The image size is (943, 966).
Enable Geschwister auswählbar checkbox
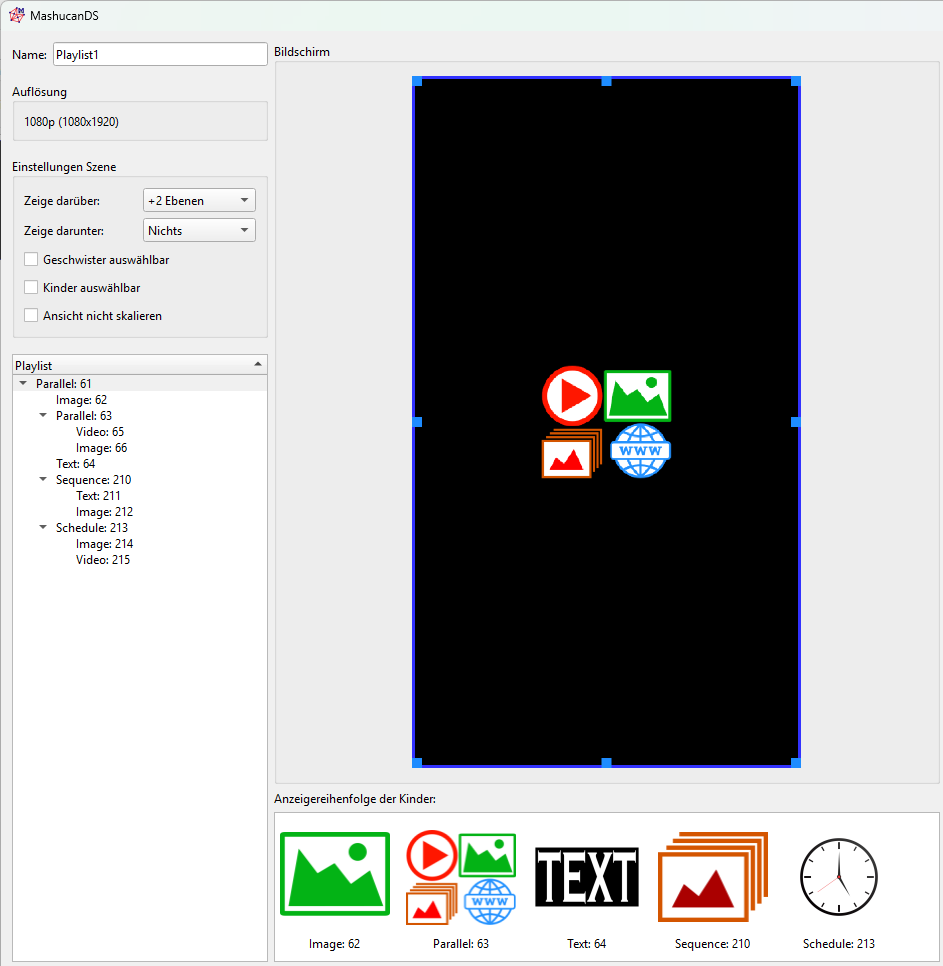(31, 260)
